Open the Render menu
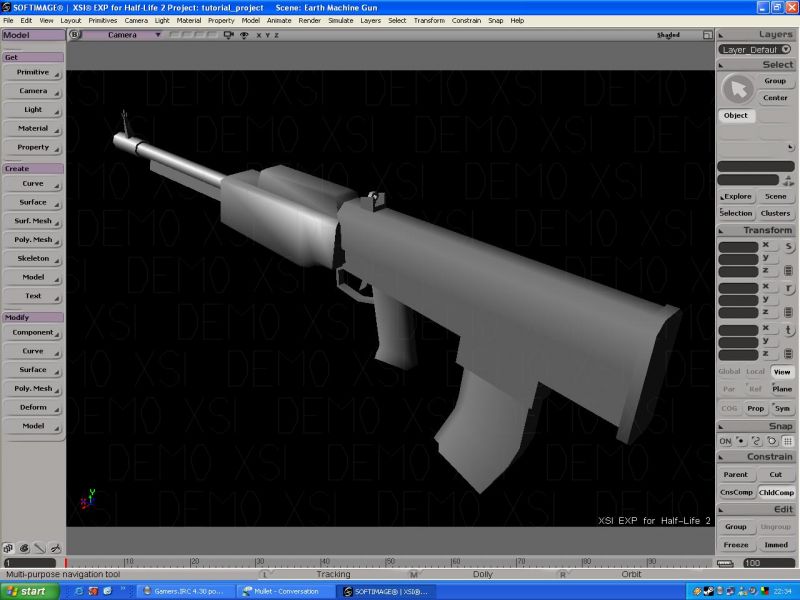Screen dimensions: 800x600 [x=310, y=20]
